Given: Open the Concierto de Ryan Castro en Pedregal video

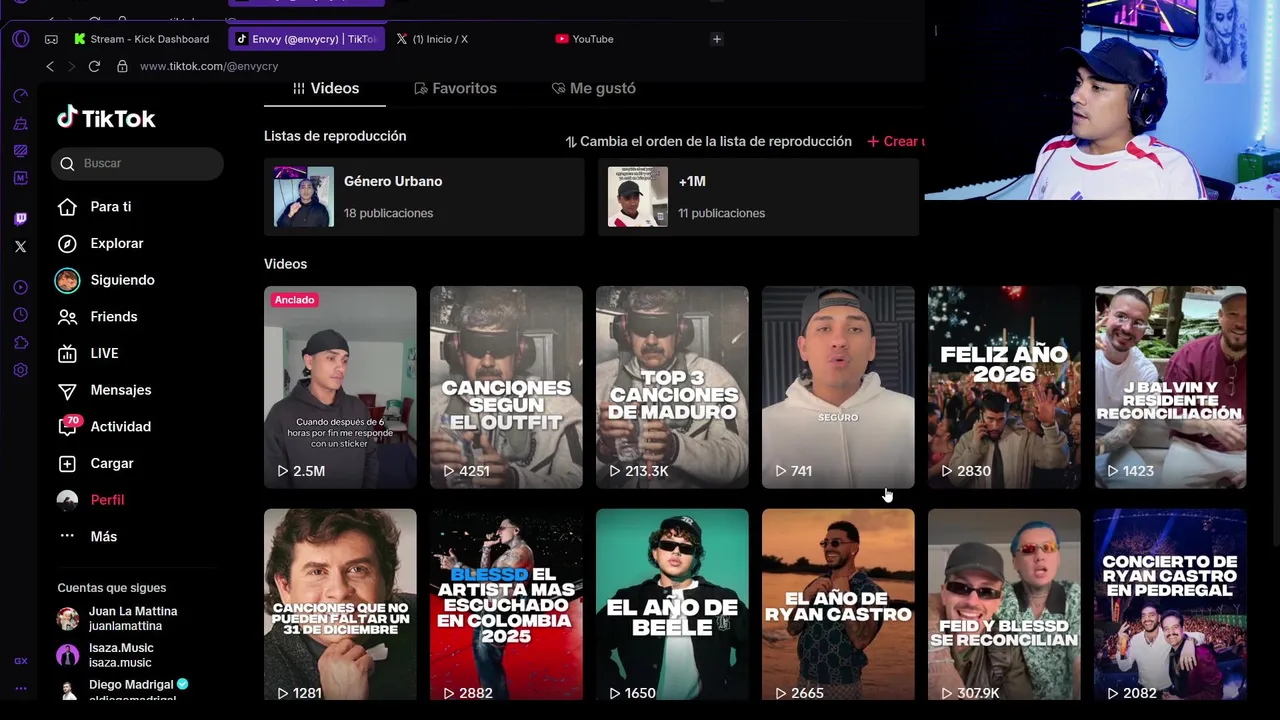Looking at the screenshot, I should click(1170, 605).
